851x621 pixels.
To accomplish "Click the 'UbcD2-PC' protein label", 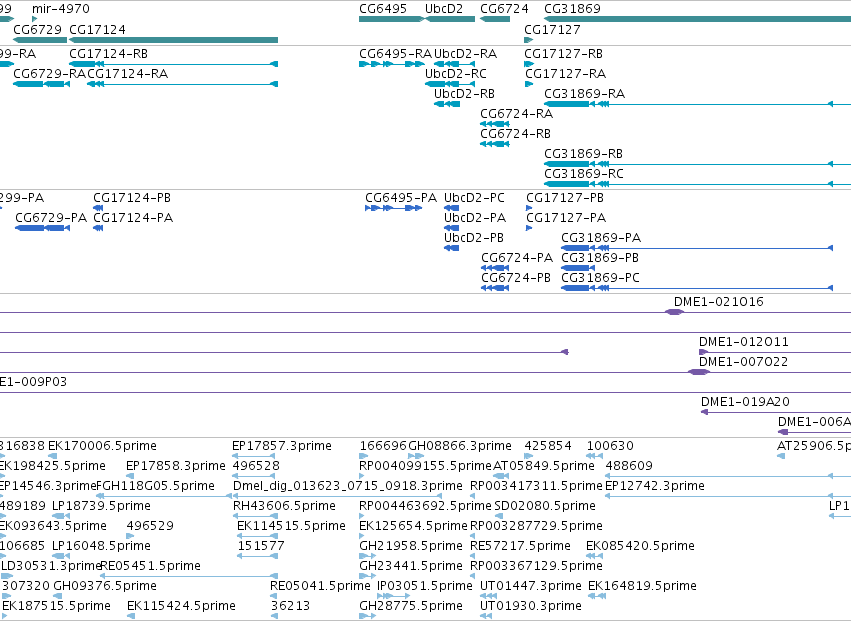I will tap(474, 198).
